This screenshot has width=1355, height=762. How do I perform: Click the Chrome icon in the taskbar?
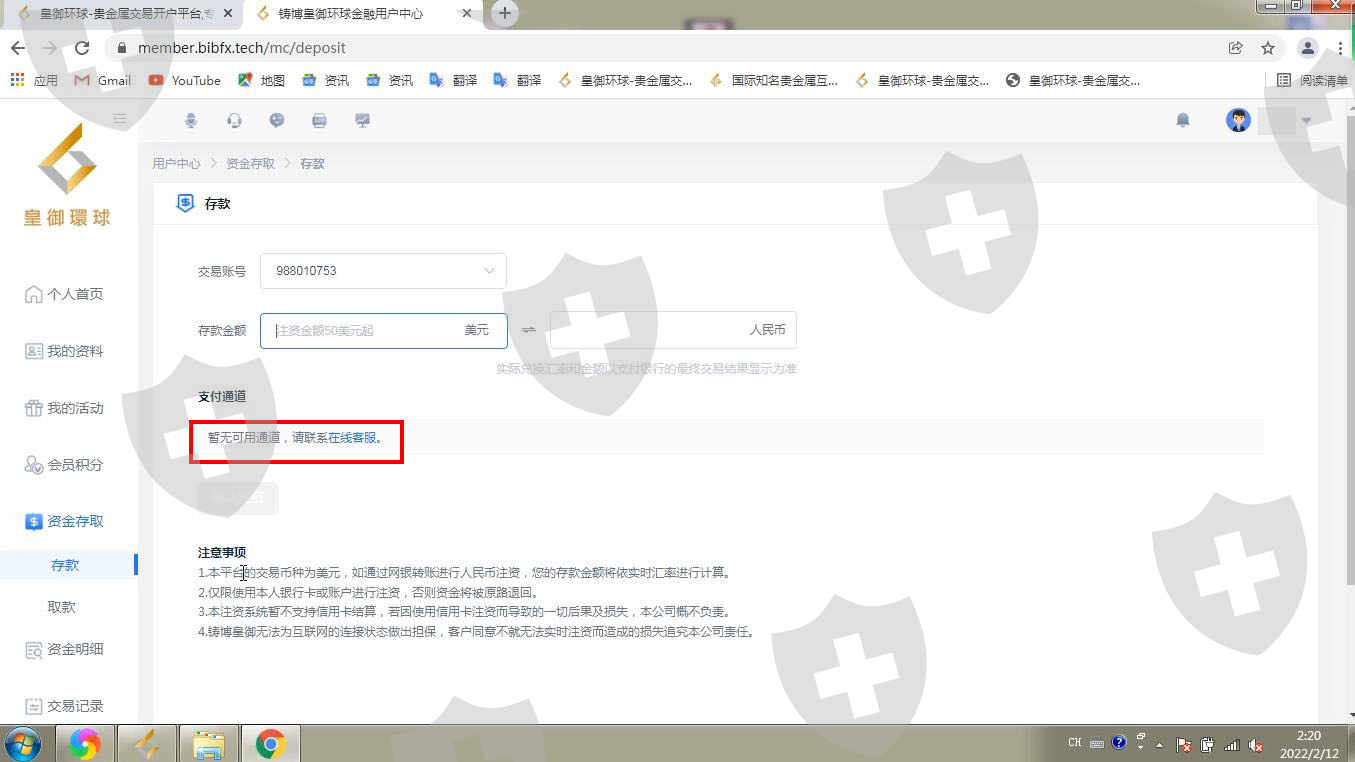270,744
